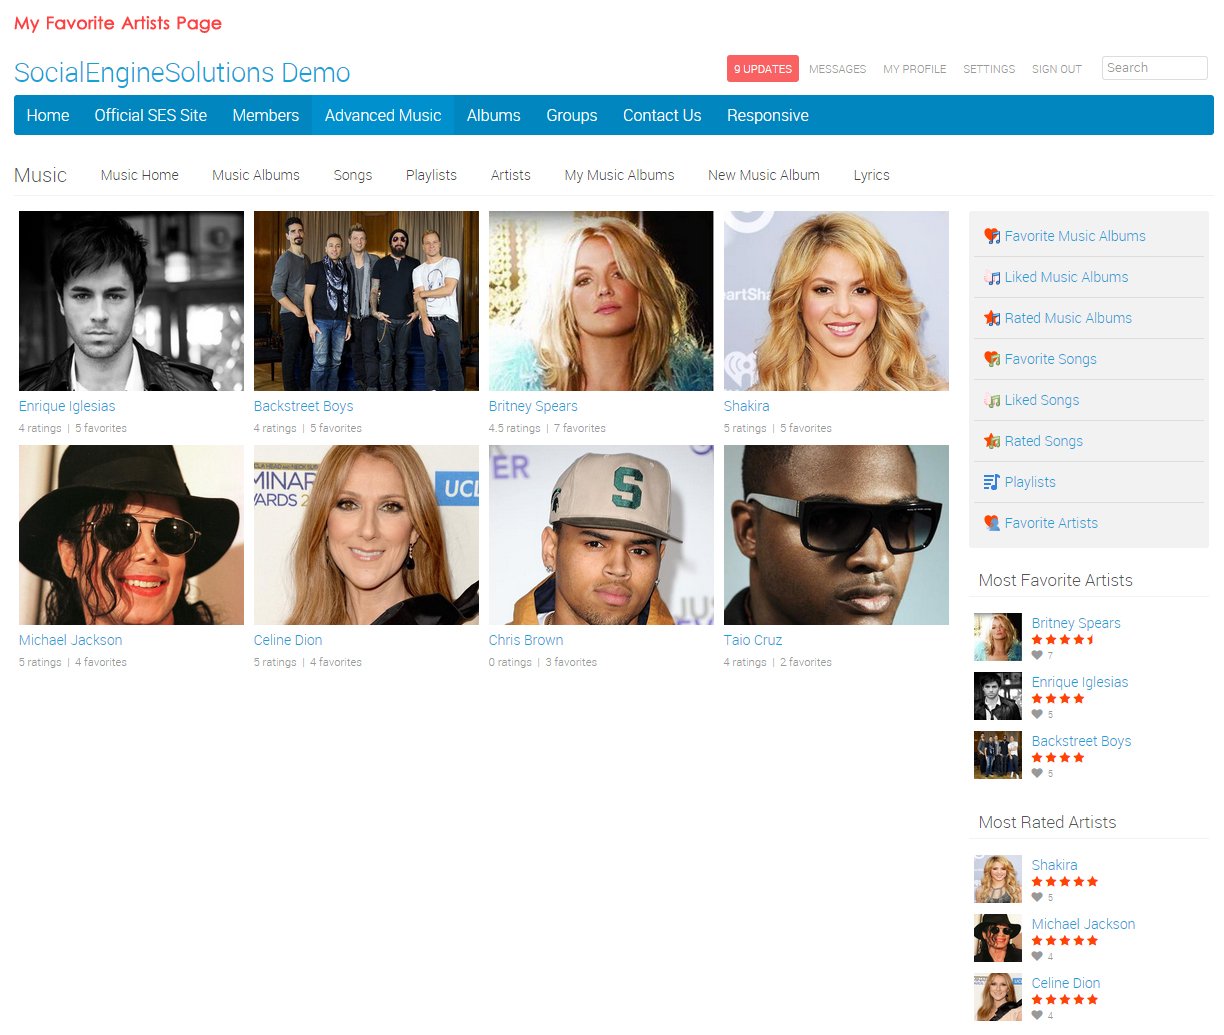The height and width of the screenshot is (1035, 1224).
Task: Switch to the Artists music tab
Action: (510, 175)
